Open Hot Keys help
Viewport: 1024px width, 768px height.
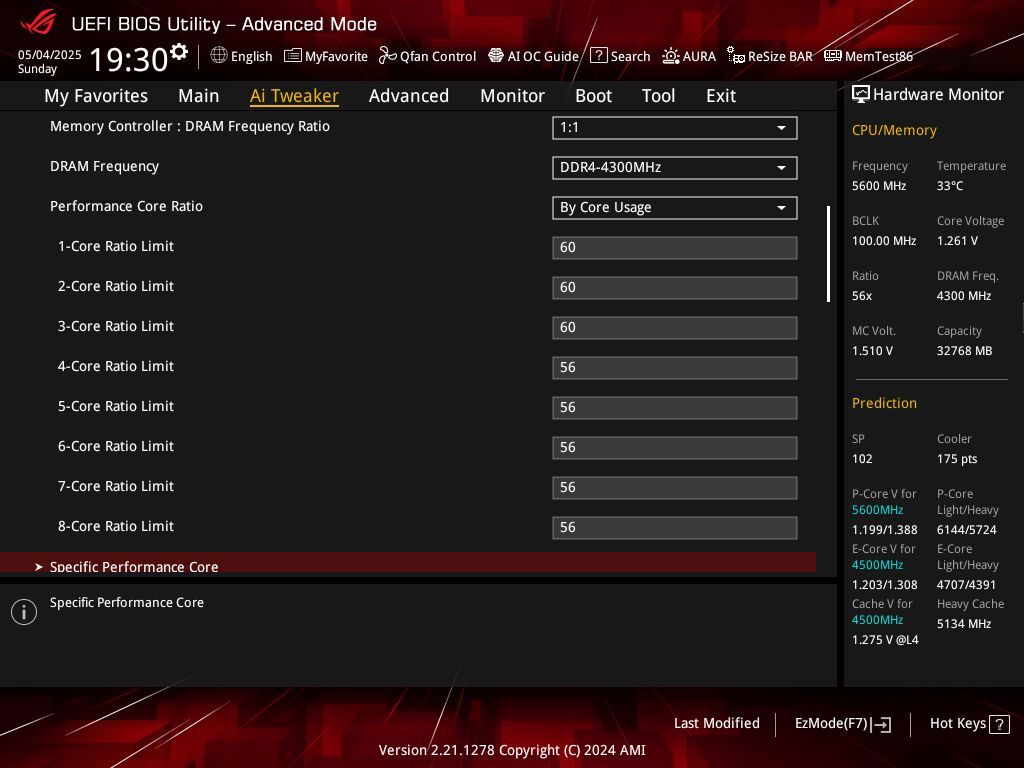coord(969,724)
